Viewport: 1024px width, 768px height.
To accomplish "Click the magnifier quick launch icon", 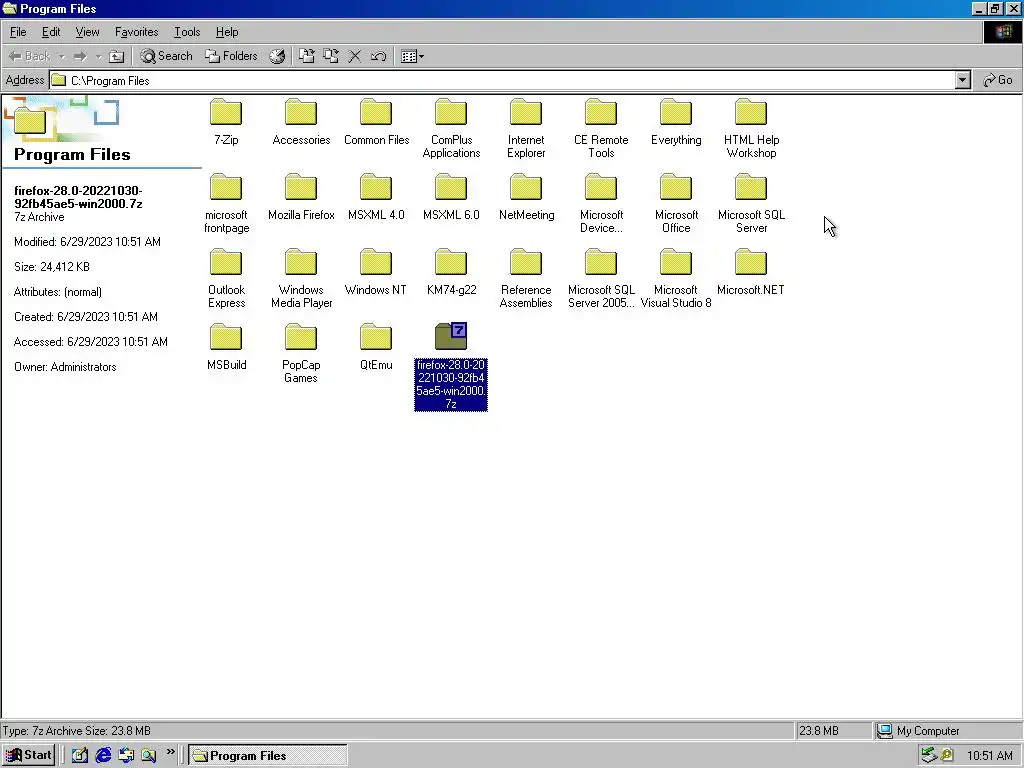I will tap(149, 756).
